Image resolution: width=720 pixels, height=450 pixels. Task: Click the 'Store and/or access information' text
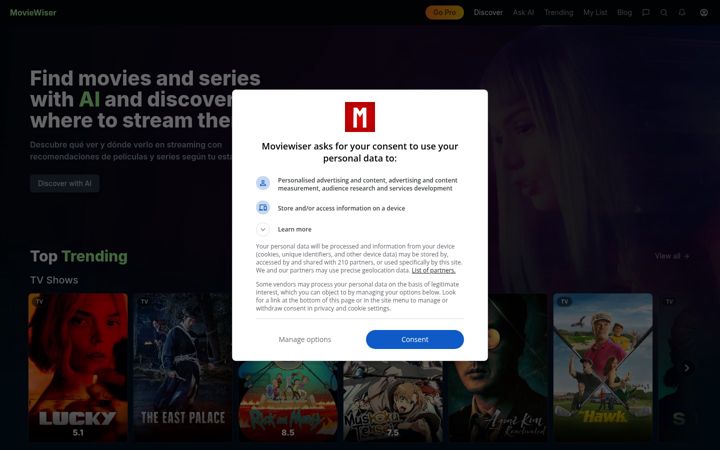tap(341, 208)
